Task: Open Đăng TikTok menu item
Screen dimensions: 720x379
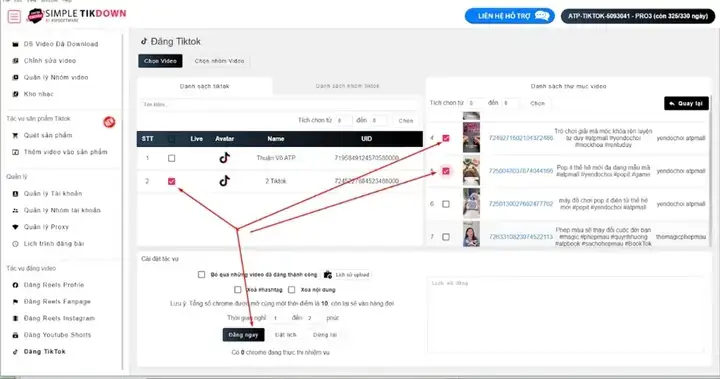Action: tap(45, 351)
